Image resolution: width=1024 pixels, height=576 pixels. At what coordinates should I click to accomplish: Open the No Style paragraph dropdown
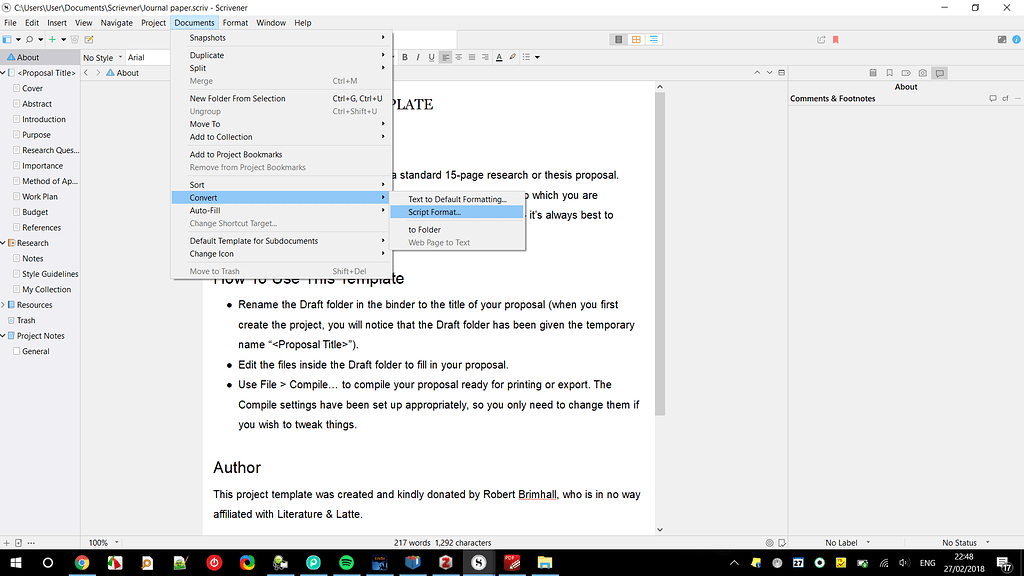pos(103,57)
